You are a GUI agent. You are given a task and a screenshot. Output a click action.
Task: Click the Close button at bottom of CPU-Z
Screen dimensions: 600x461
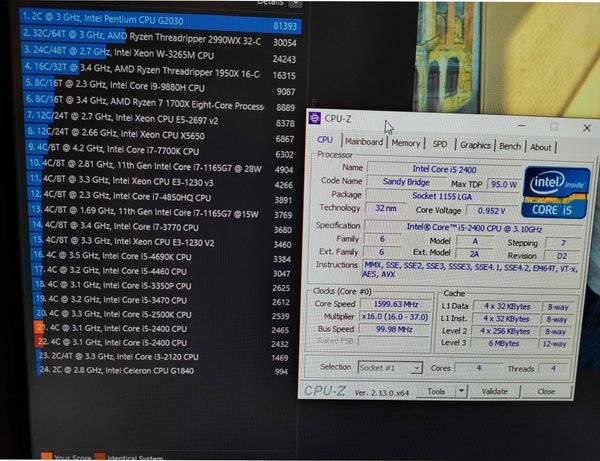(x=546, y=391)
